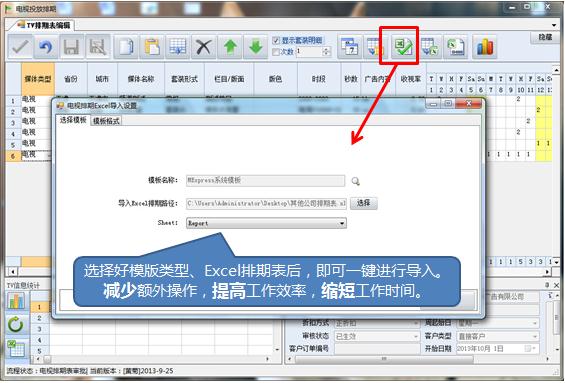Click the blue undo arrow icon
The width and height of the screenshot is (565, 383).
(x=45, y=47)
